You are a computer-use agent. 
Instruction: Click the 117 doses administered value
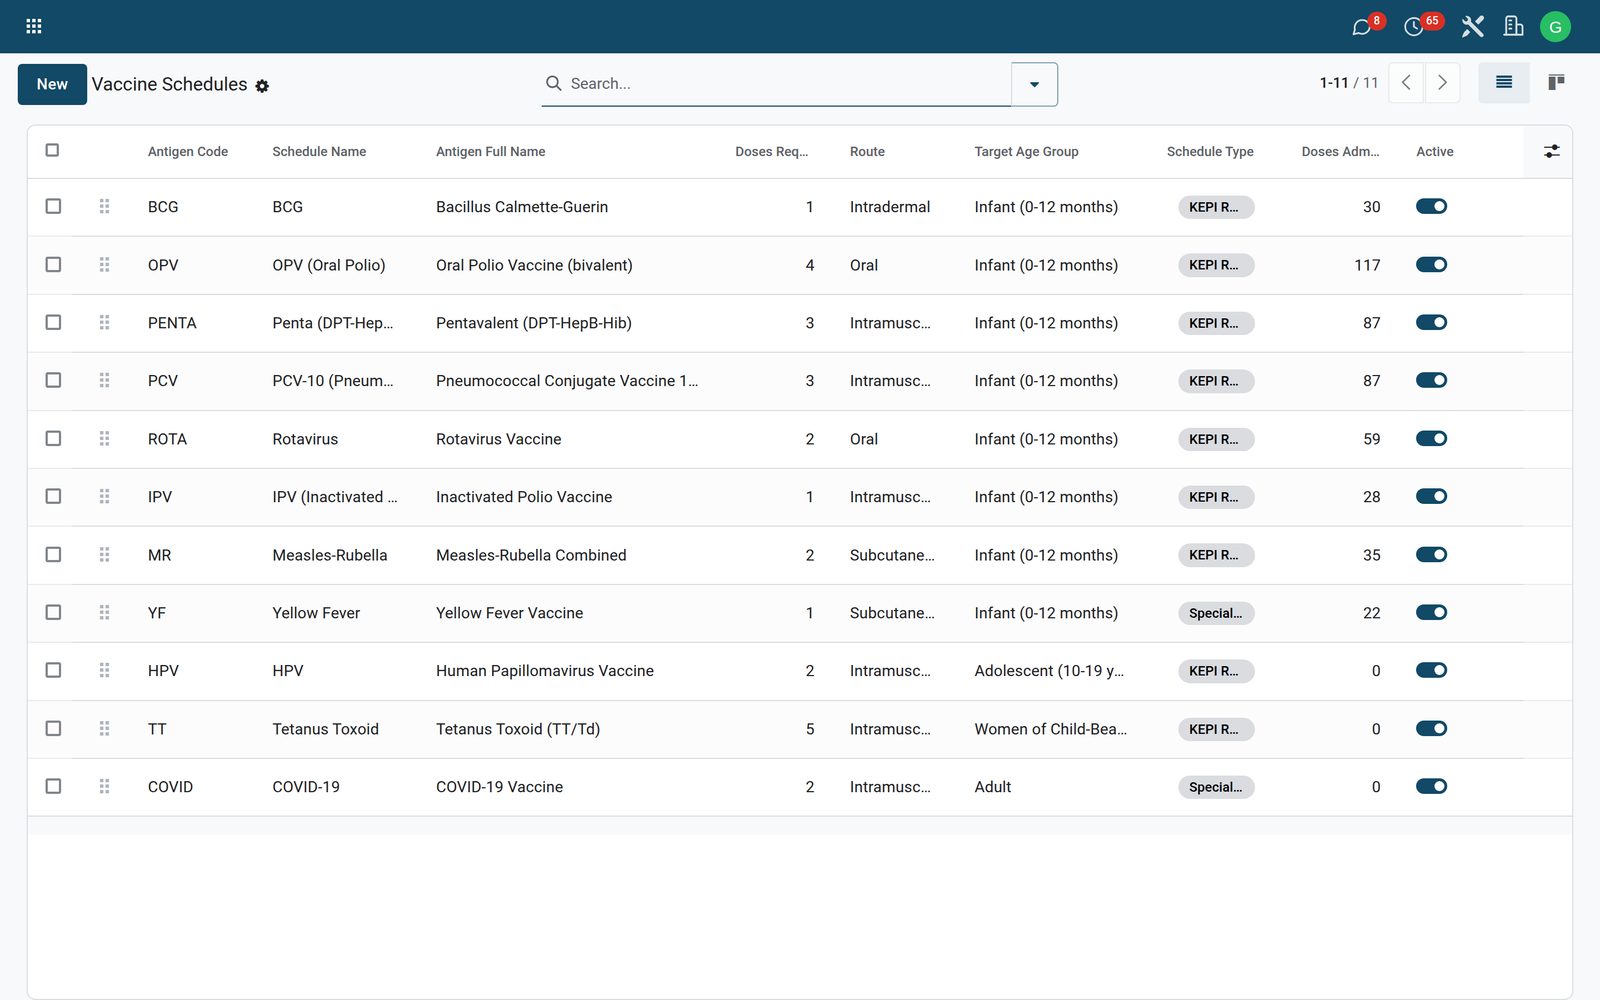[1367, 265]
